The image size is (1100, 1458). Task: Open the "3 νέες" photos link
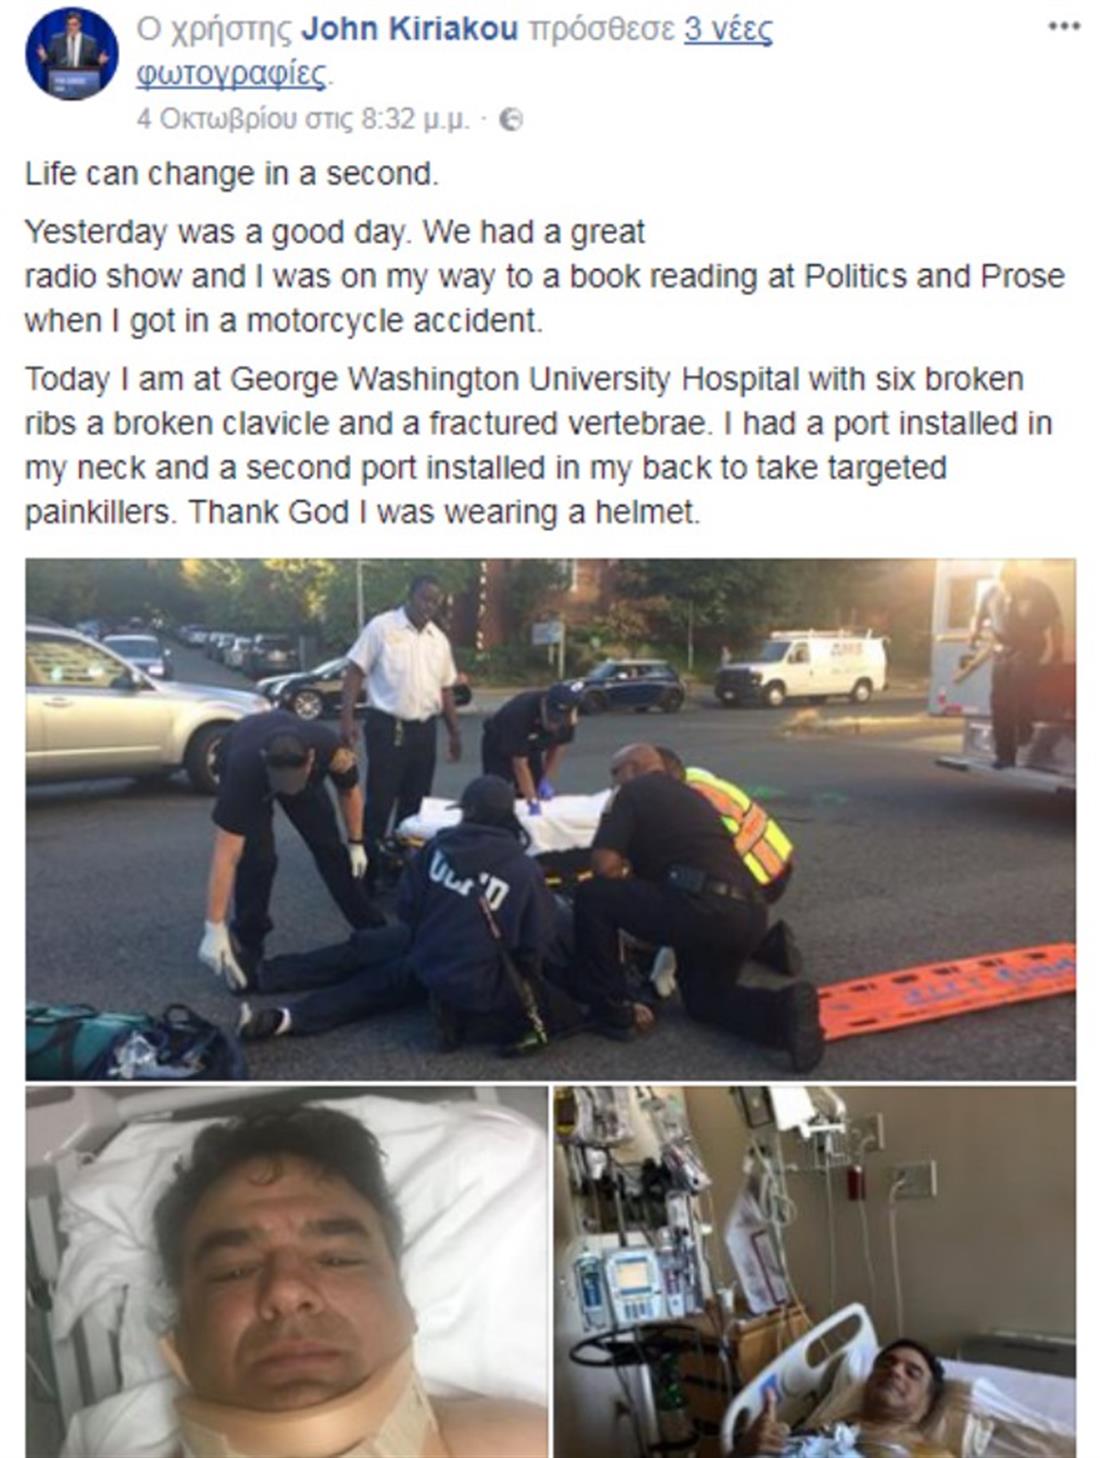point(728,30)
